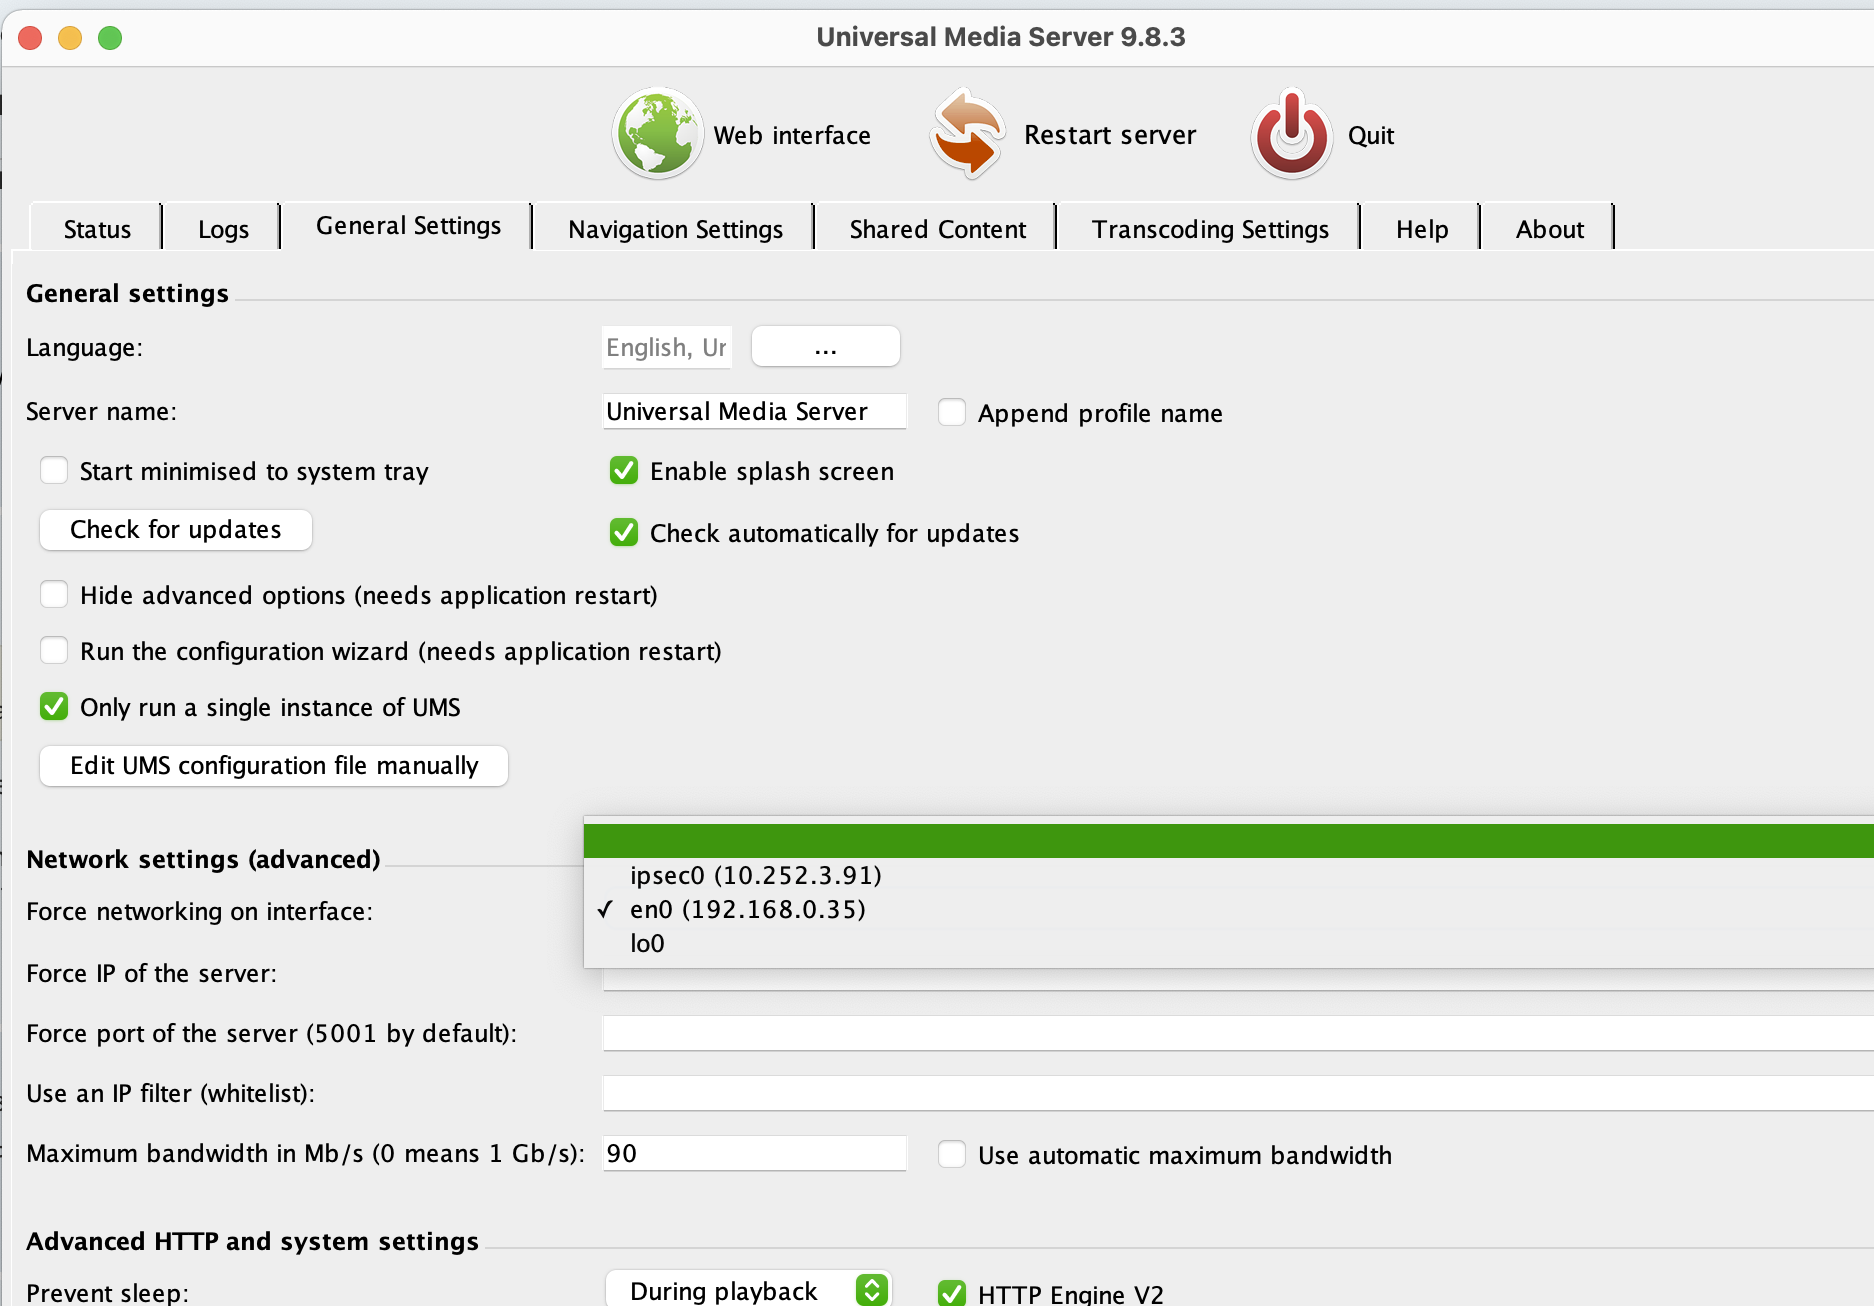Switch to the About tab

(x=1549, y=229)
